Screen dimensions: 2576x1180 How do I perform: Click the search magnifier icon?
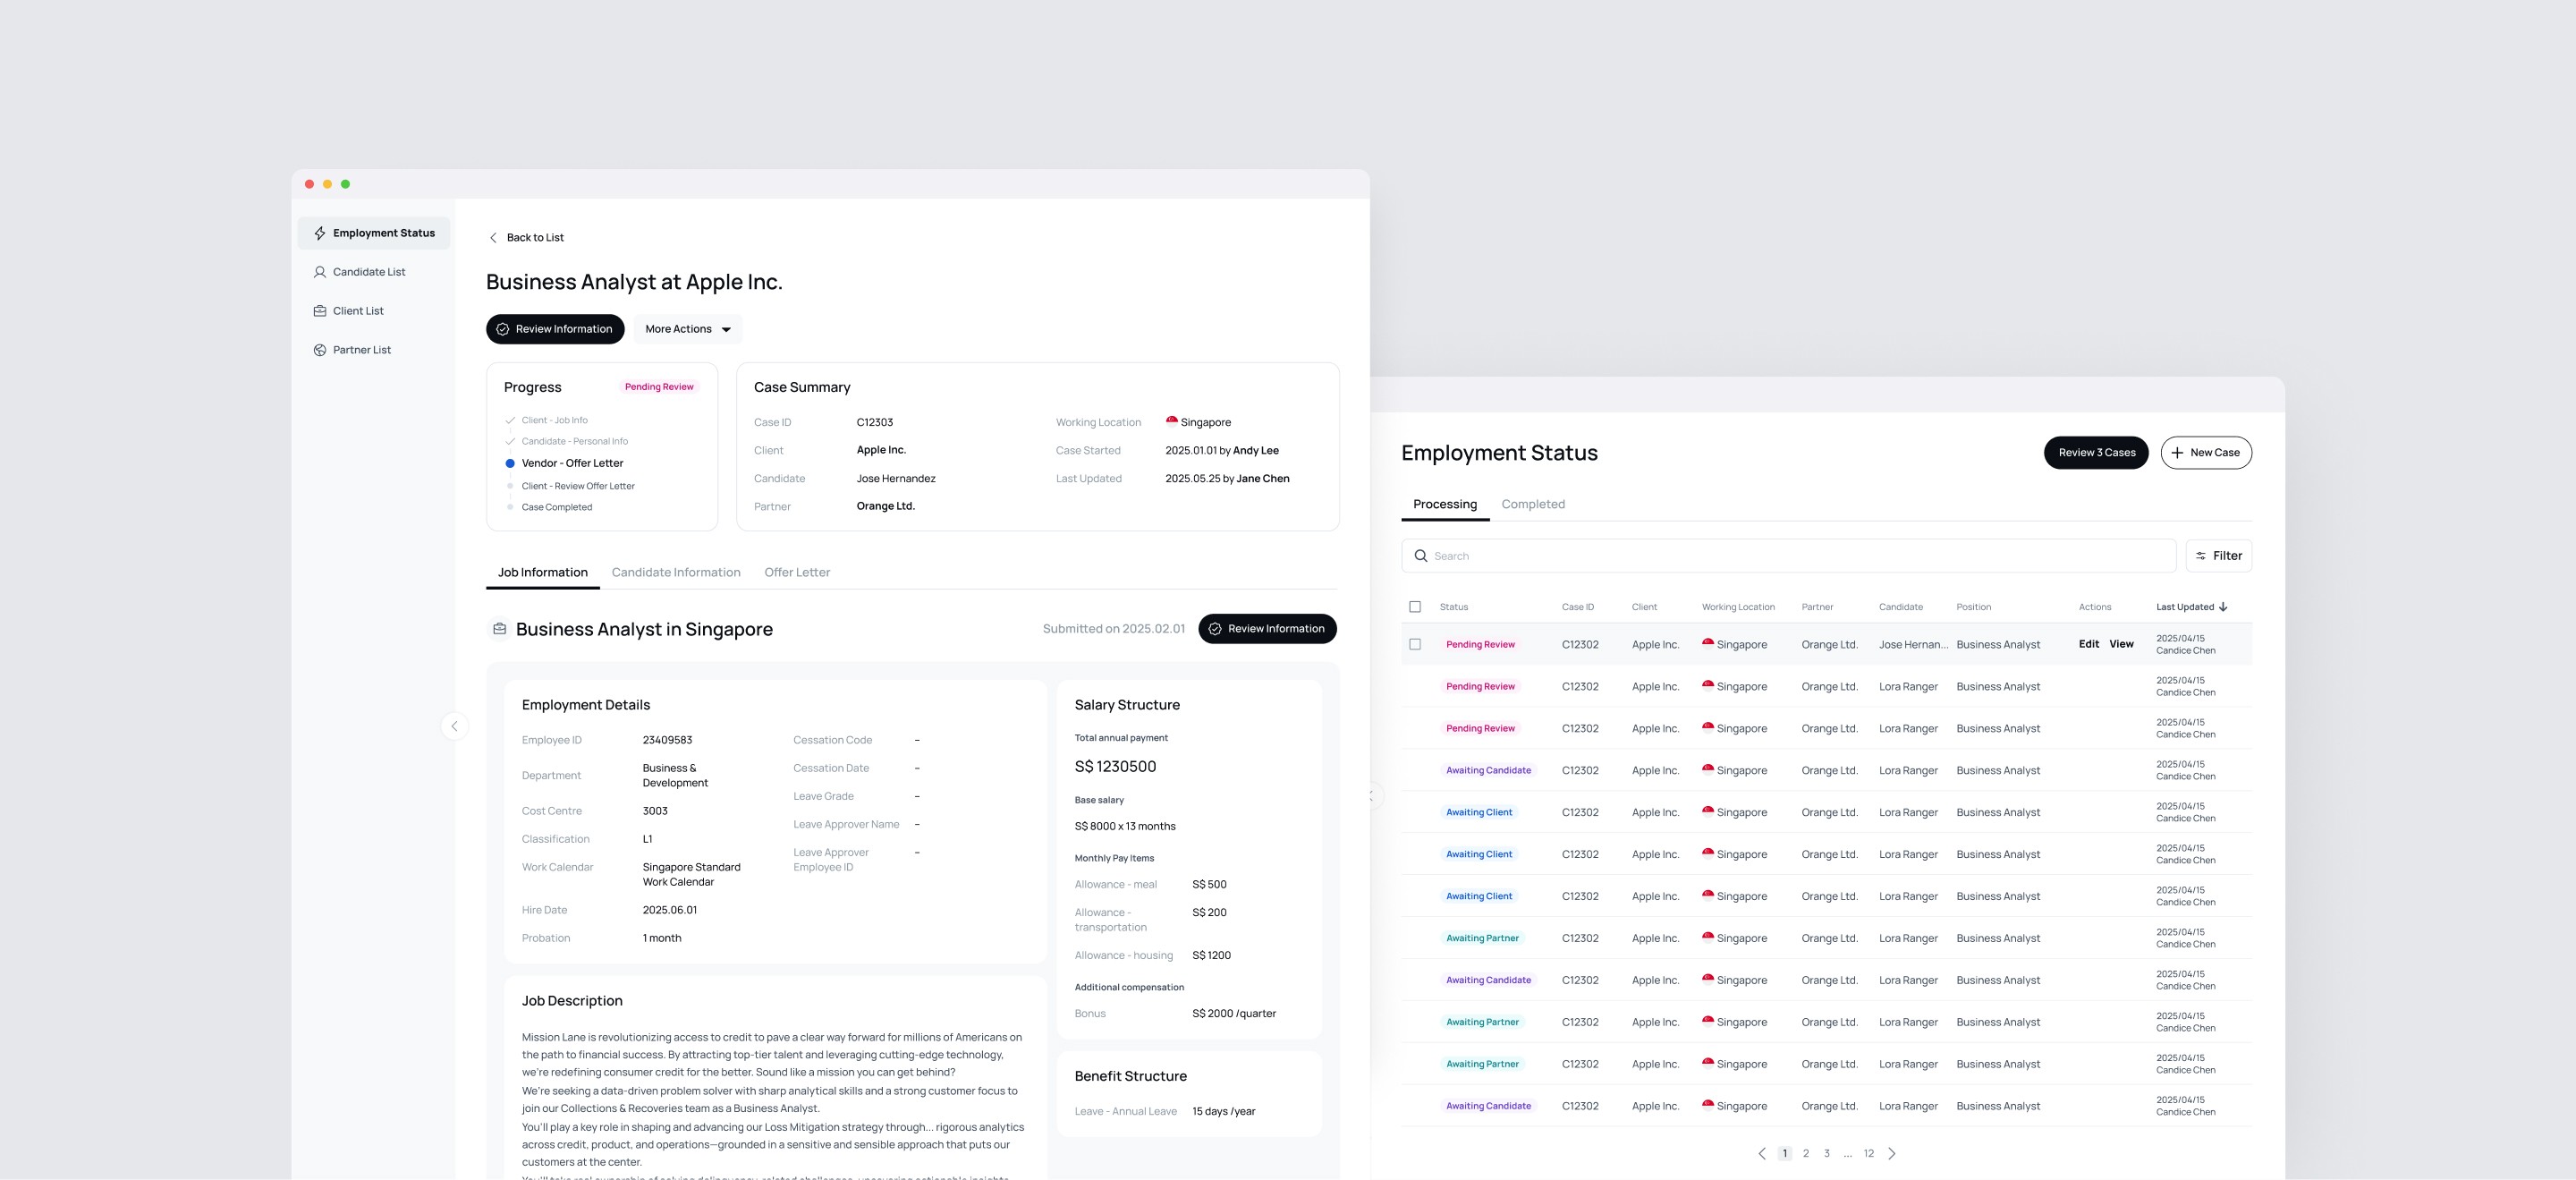pos(1420,556)
